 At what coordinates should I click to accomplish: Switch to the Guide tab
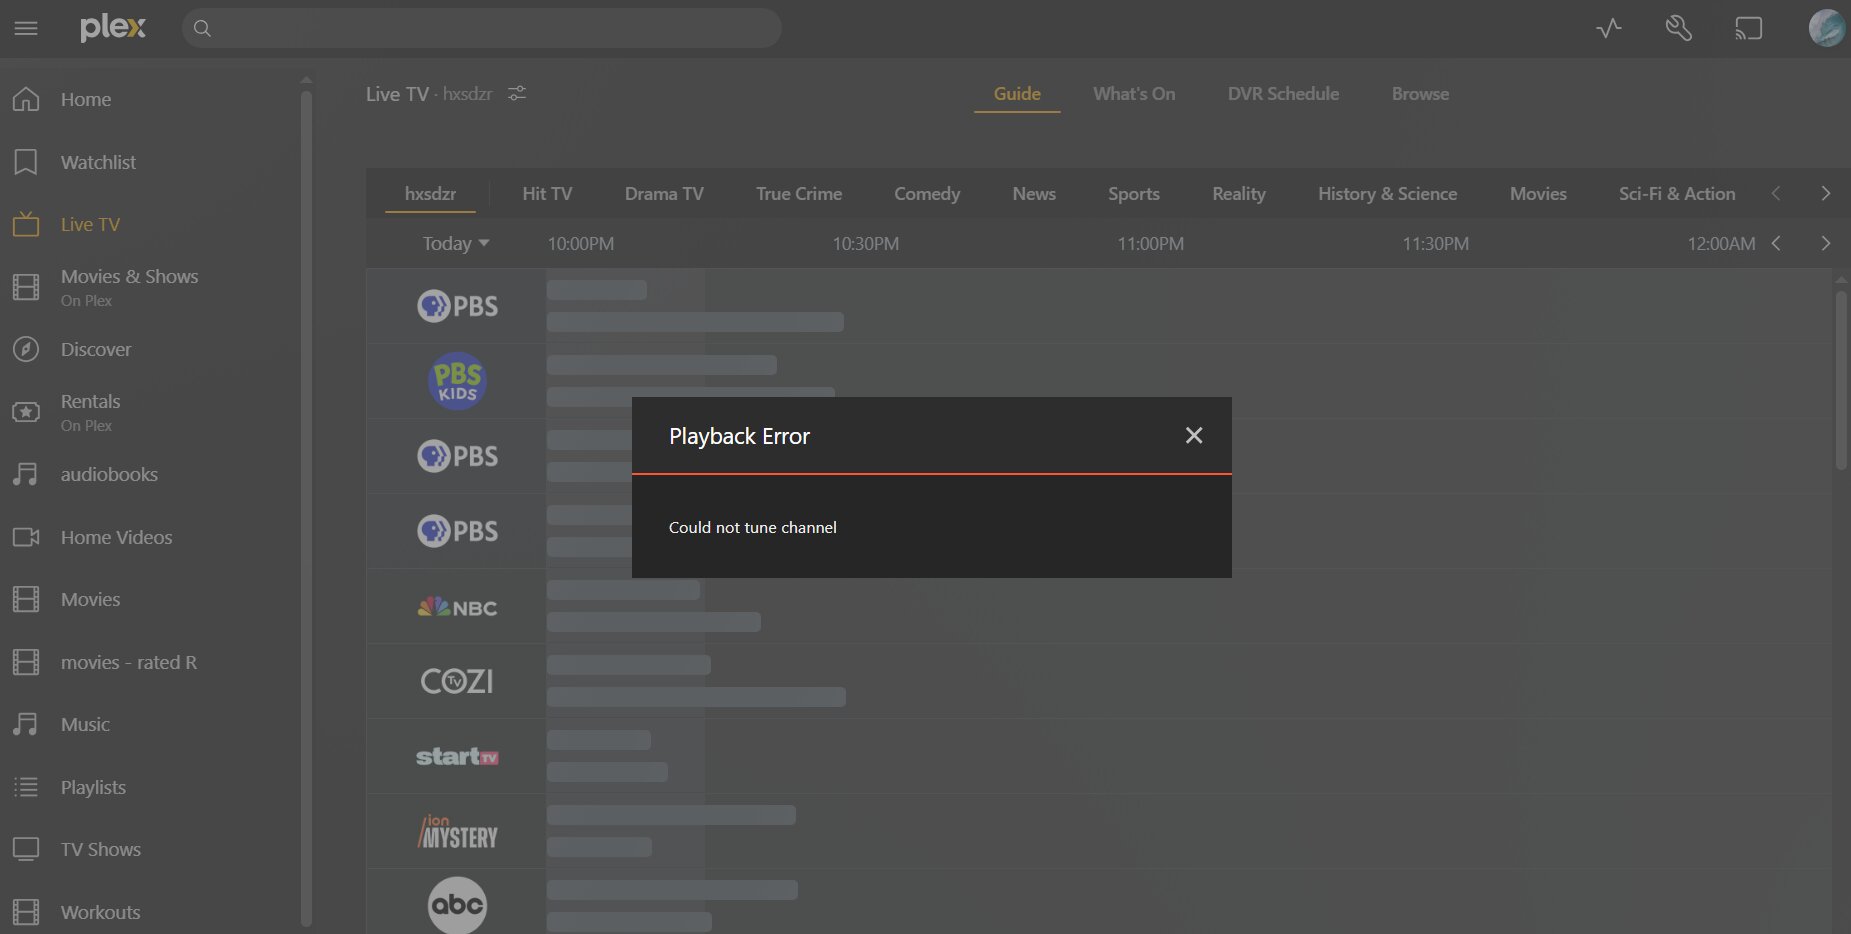point(1017,93)
